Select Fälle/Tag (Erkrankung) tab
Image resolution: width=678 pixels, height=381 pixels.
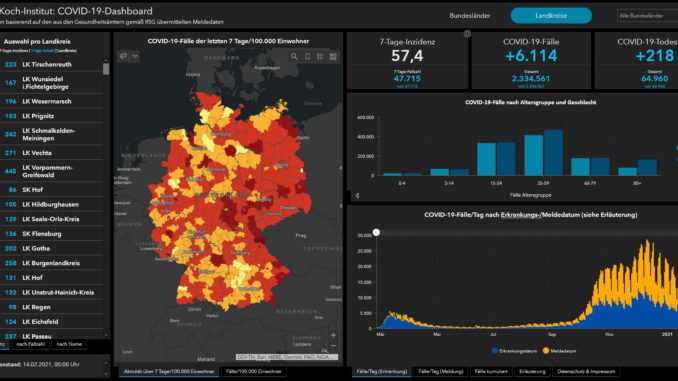pyautogui.click(x=382, y=371)
